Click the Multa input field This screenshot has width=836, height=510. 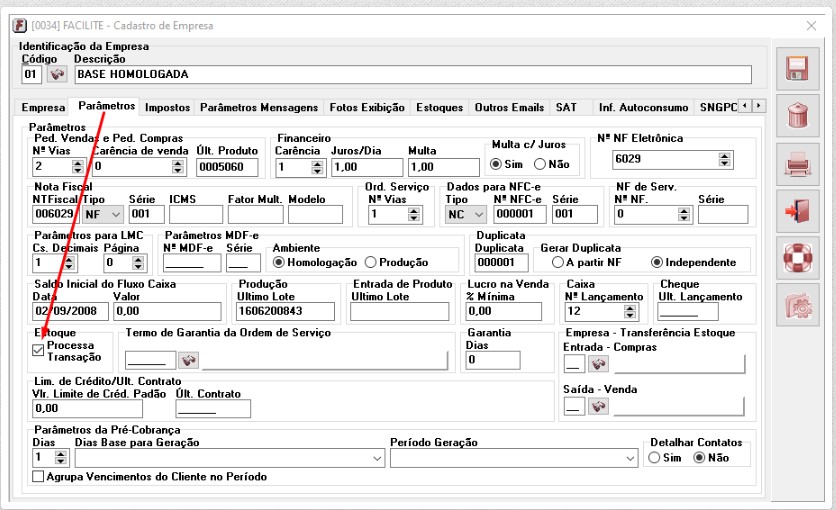(x=444, y=167)
